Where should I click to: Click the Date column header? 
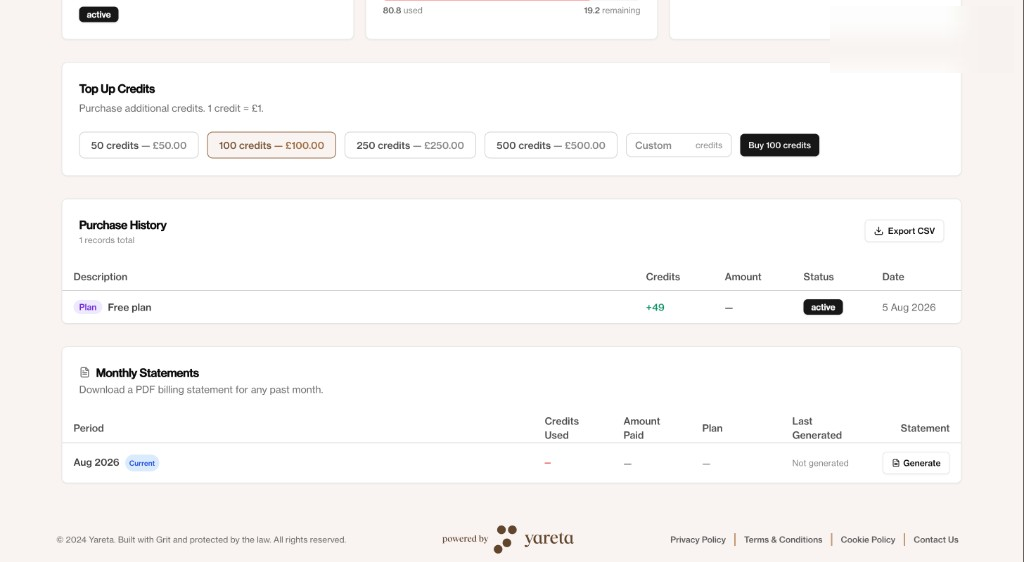pyautogui.click(x=893, y=277)
